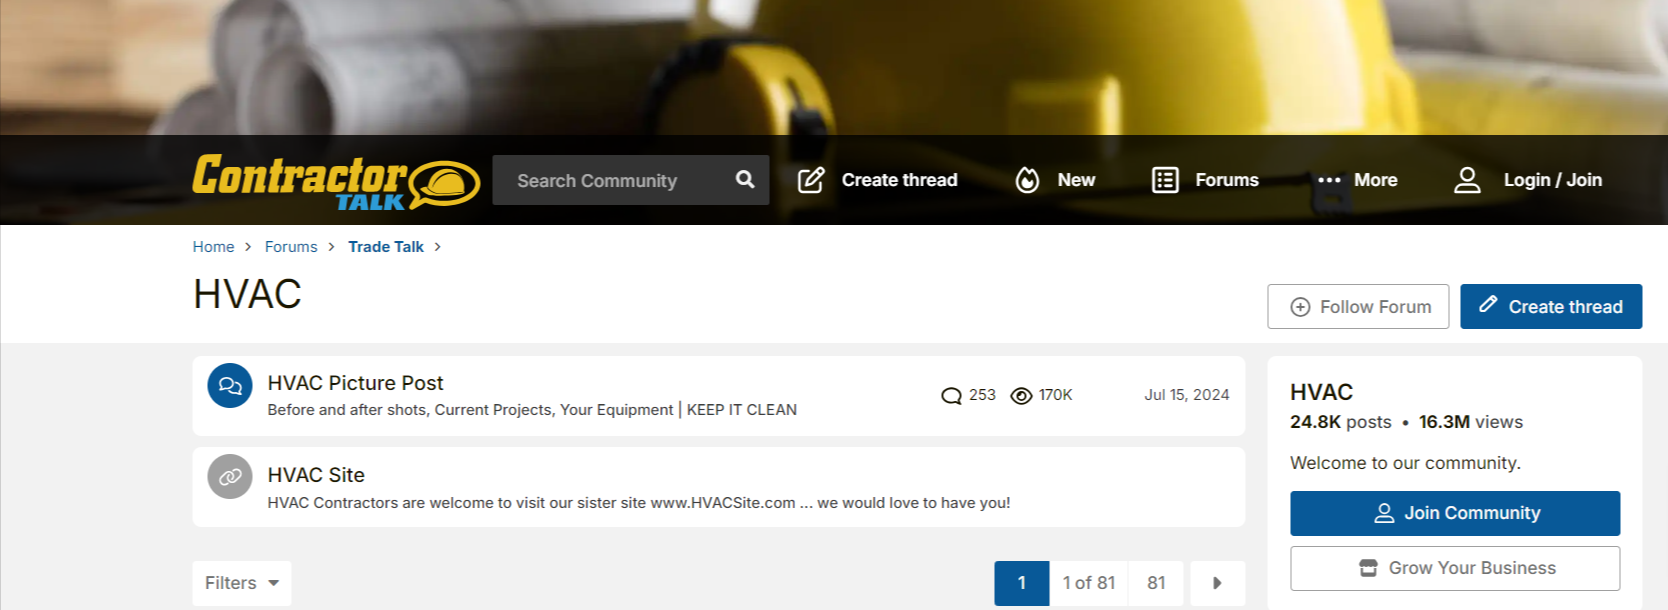This screenshot has width=1668, height=610.
Task: Open the Forums menu item
Action: click(1227, 180)
